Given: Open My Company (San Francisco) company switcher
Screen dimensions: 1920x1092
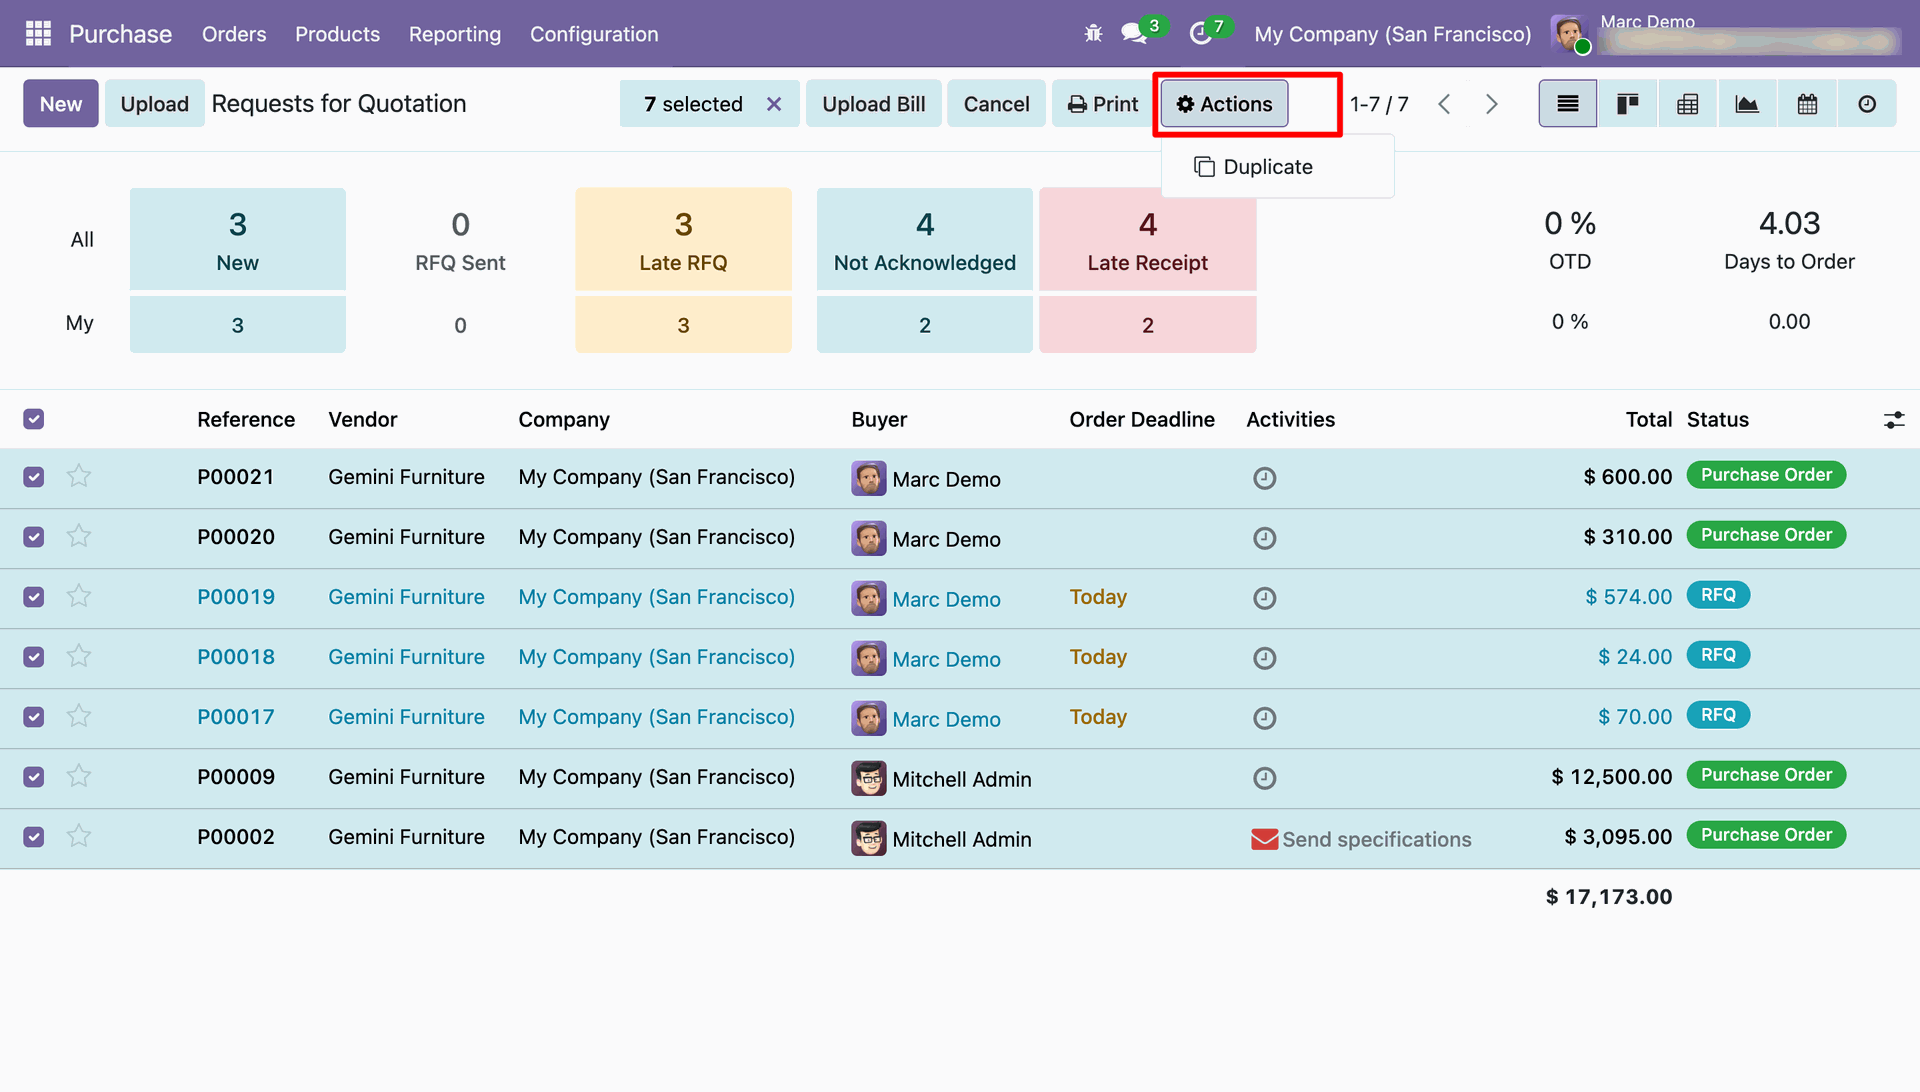Looking at the screenshot, I should 1392,34.
